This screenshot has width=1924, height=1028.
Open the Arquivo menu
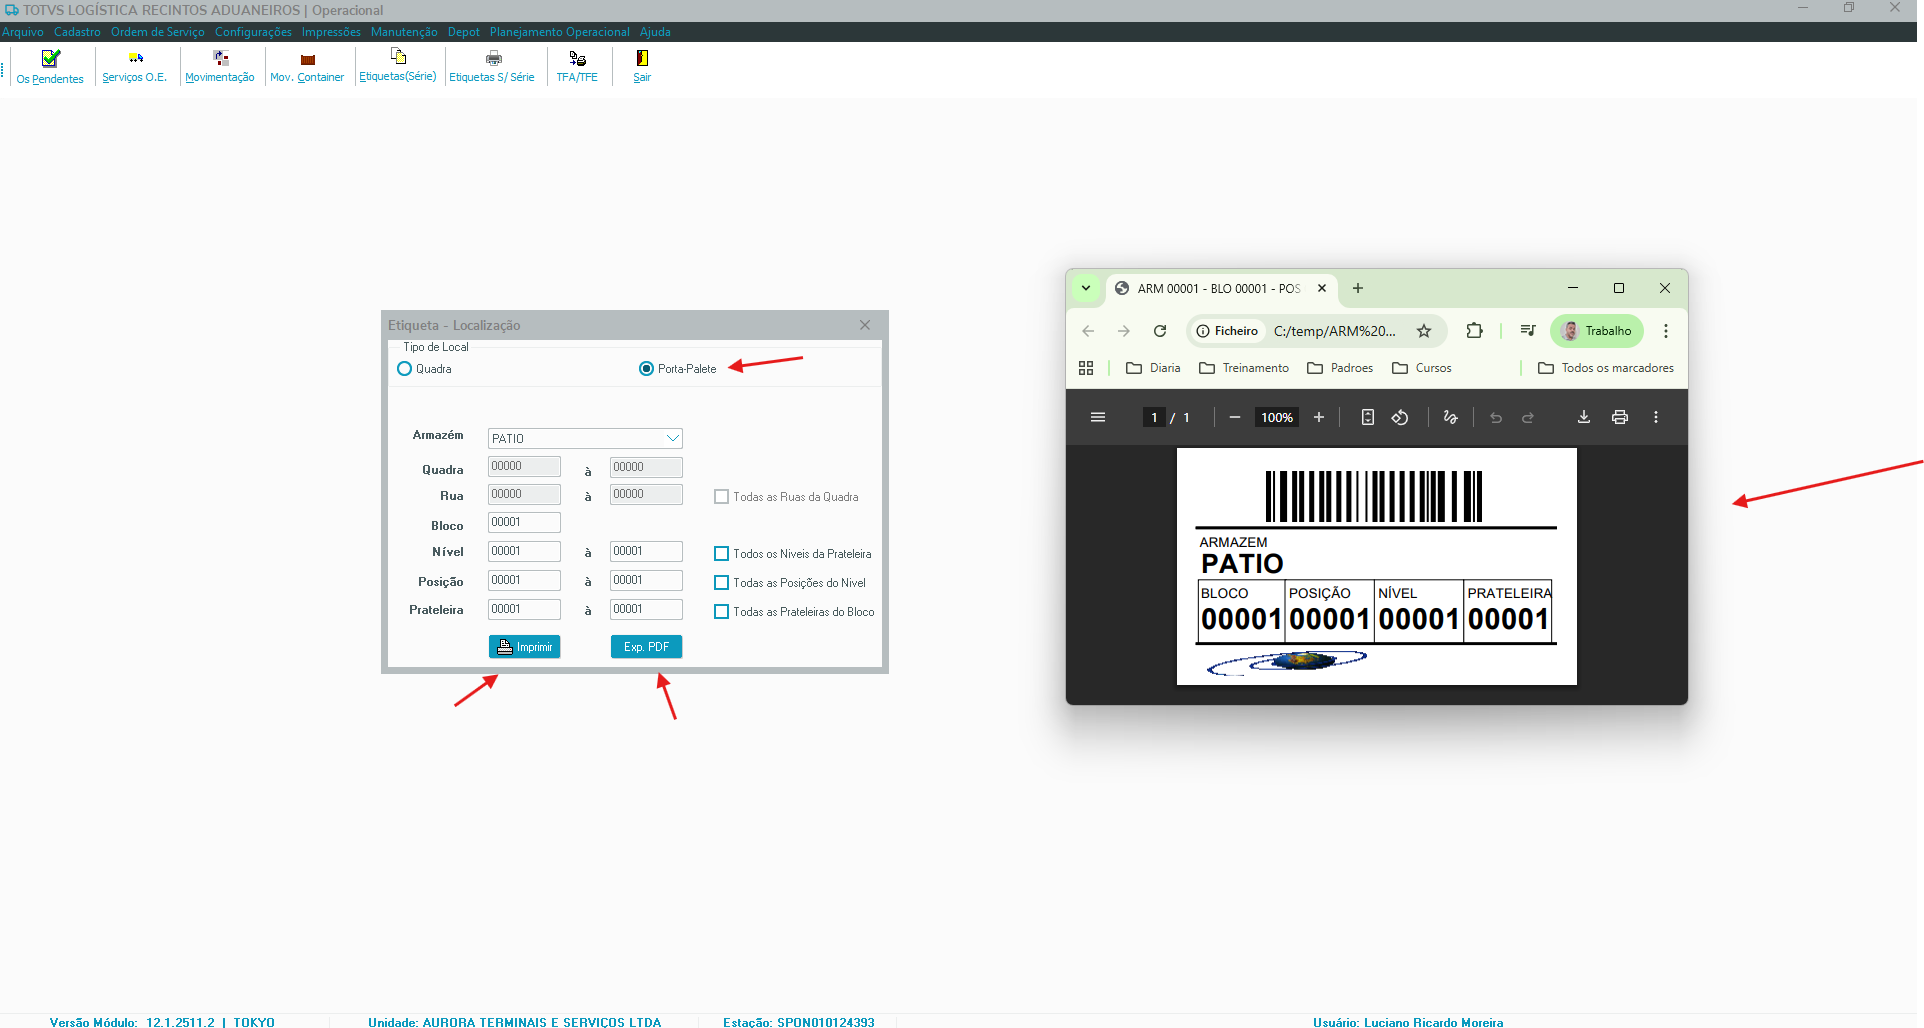[x=22, y=32]
